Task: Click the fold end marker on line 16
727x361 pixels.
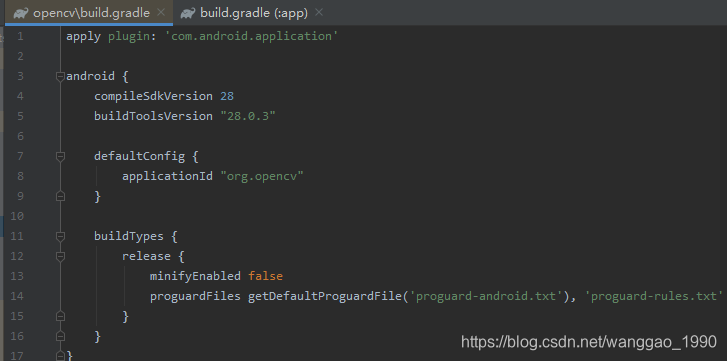Action: (x=60, y=336)
